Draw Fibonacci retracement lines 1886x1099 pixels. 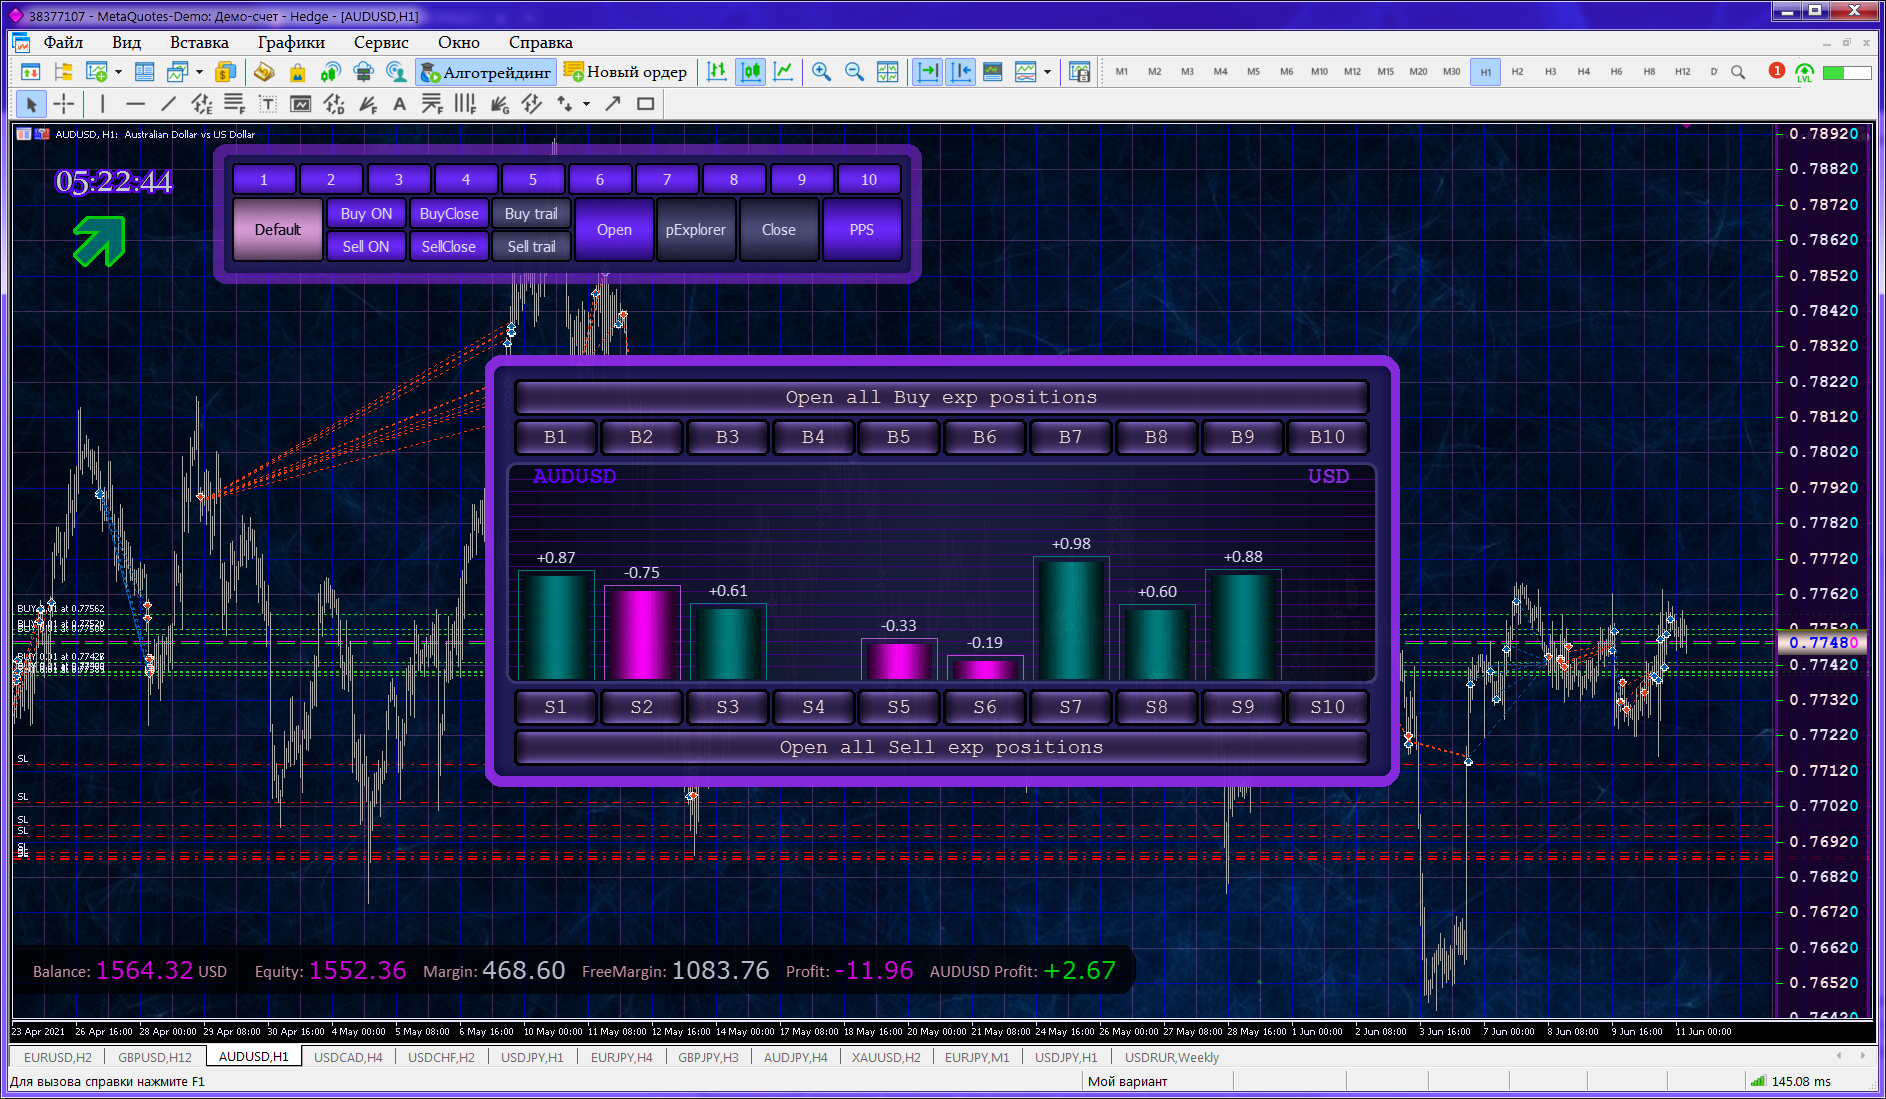[234, 104]
